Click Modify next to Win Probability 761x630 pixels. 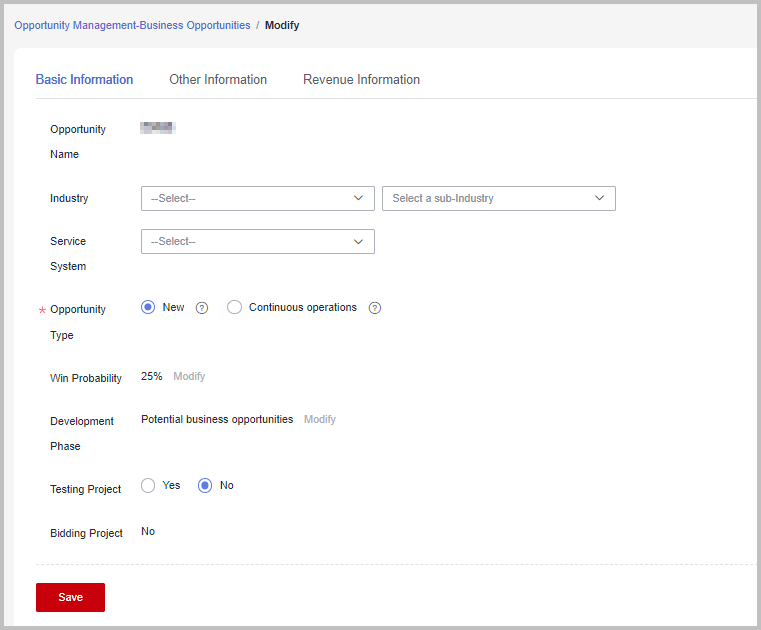click(x=189, y=376)
